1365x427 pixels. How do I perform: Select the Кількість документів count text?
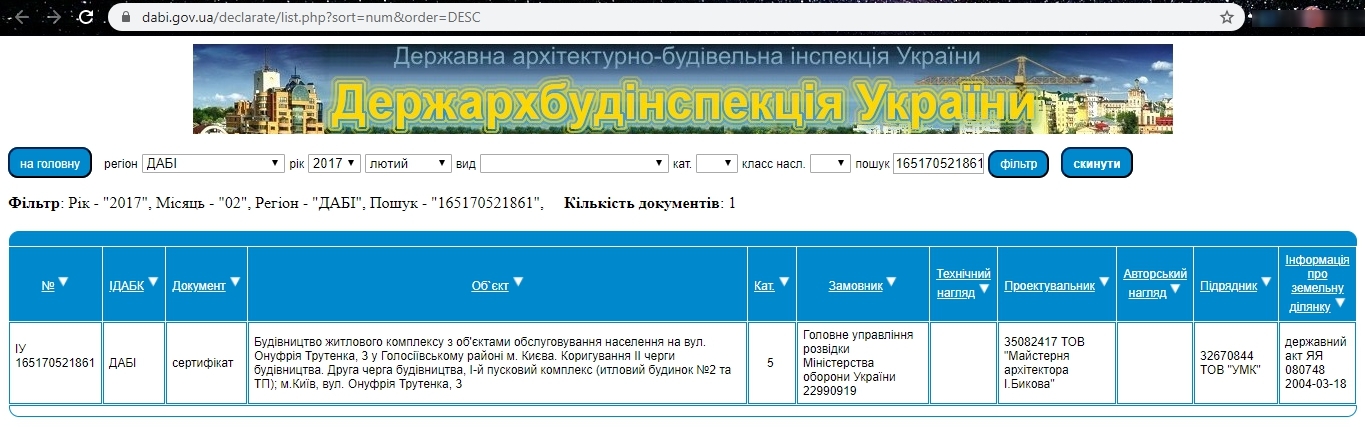pos(650,204)
